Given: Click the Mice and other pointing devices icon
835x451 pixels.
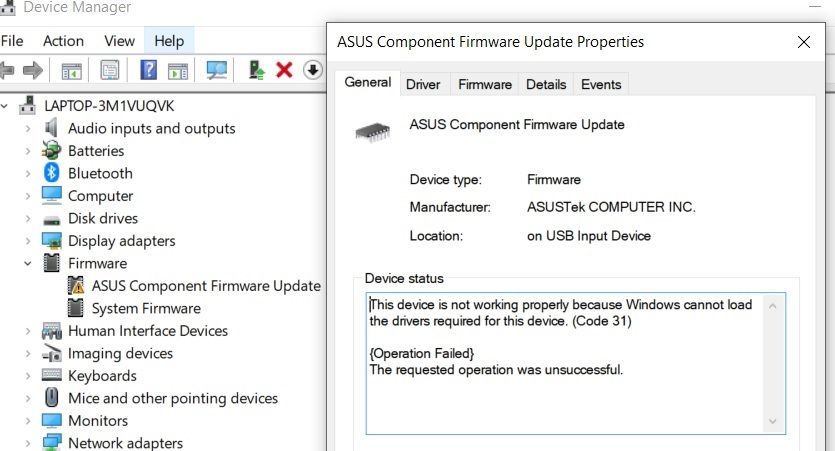Looking at the screenshot, I should point(52,398).
